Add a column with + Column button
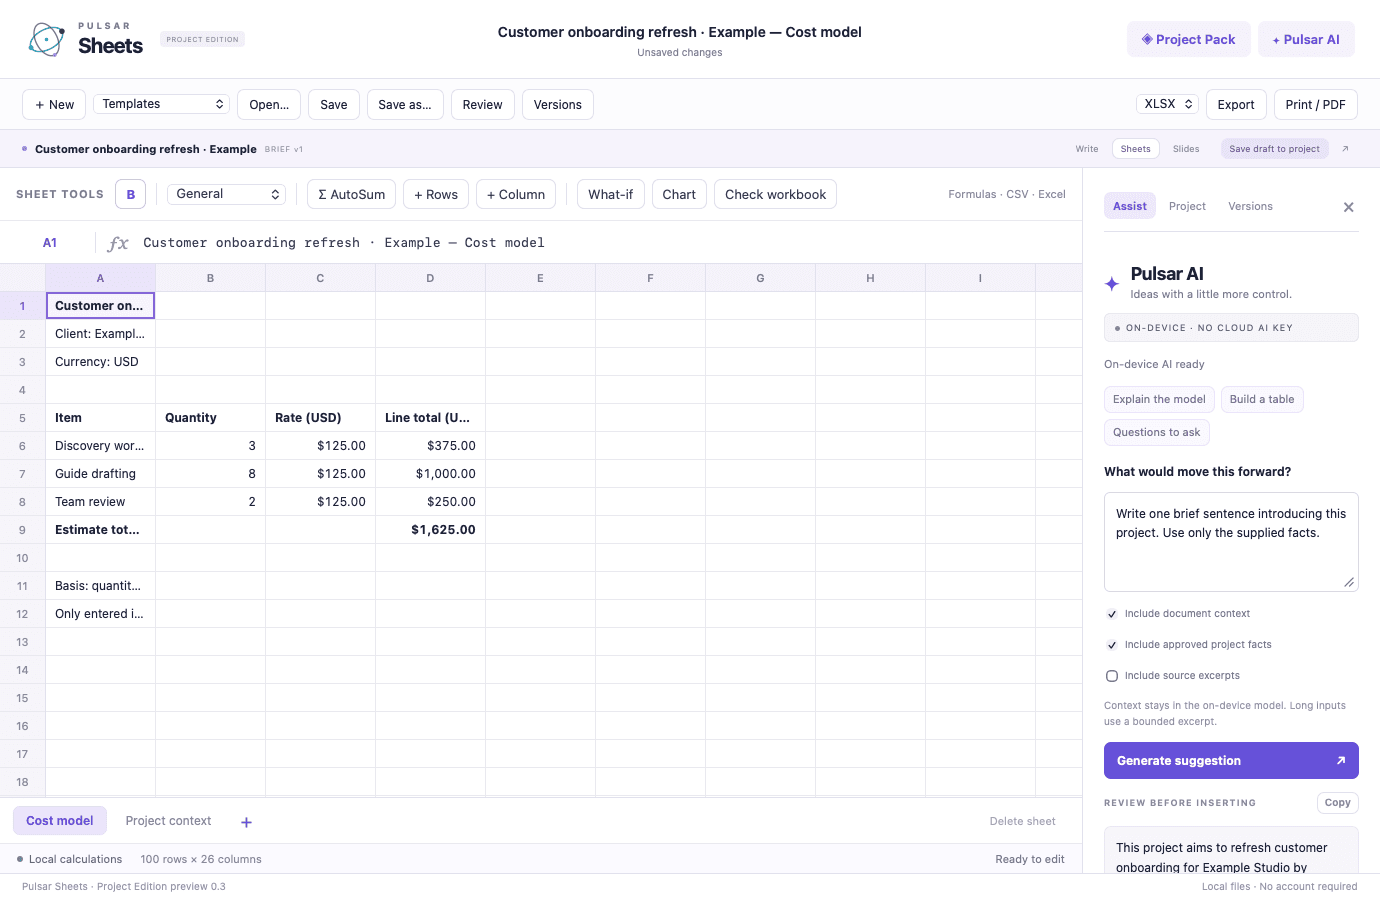1380x900 pixels. (x=516, y=194)
